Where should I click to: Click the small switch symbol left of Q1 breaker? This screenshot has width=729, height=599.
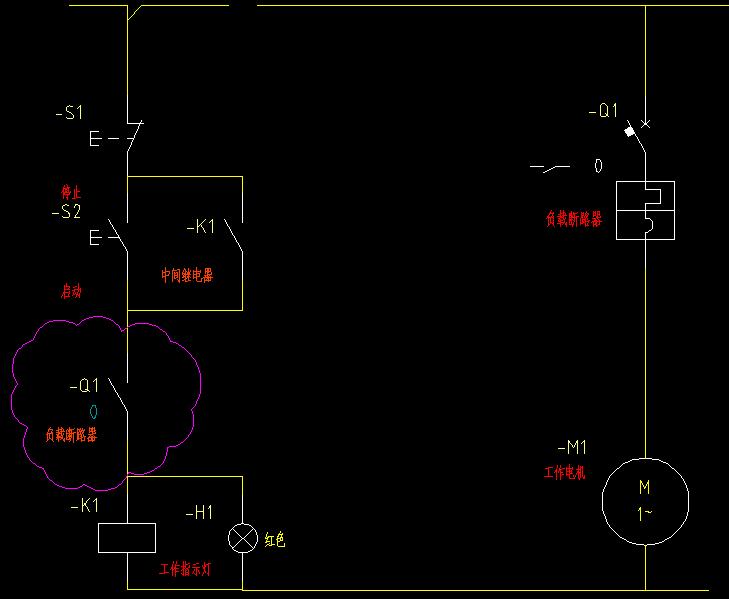pyautogui.click(x=549, y=166)
